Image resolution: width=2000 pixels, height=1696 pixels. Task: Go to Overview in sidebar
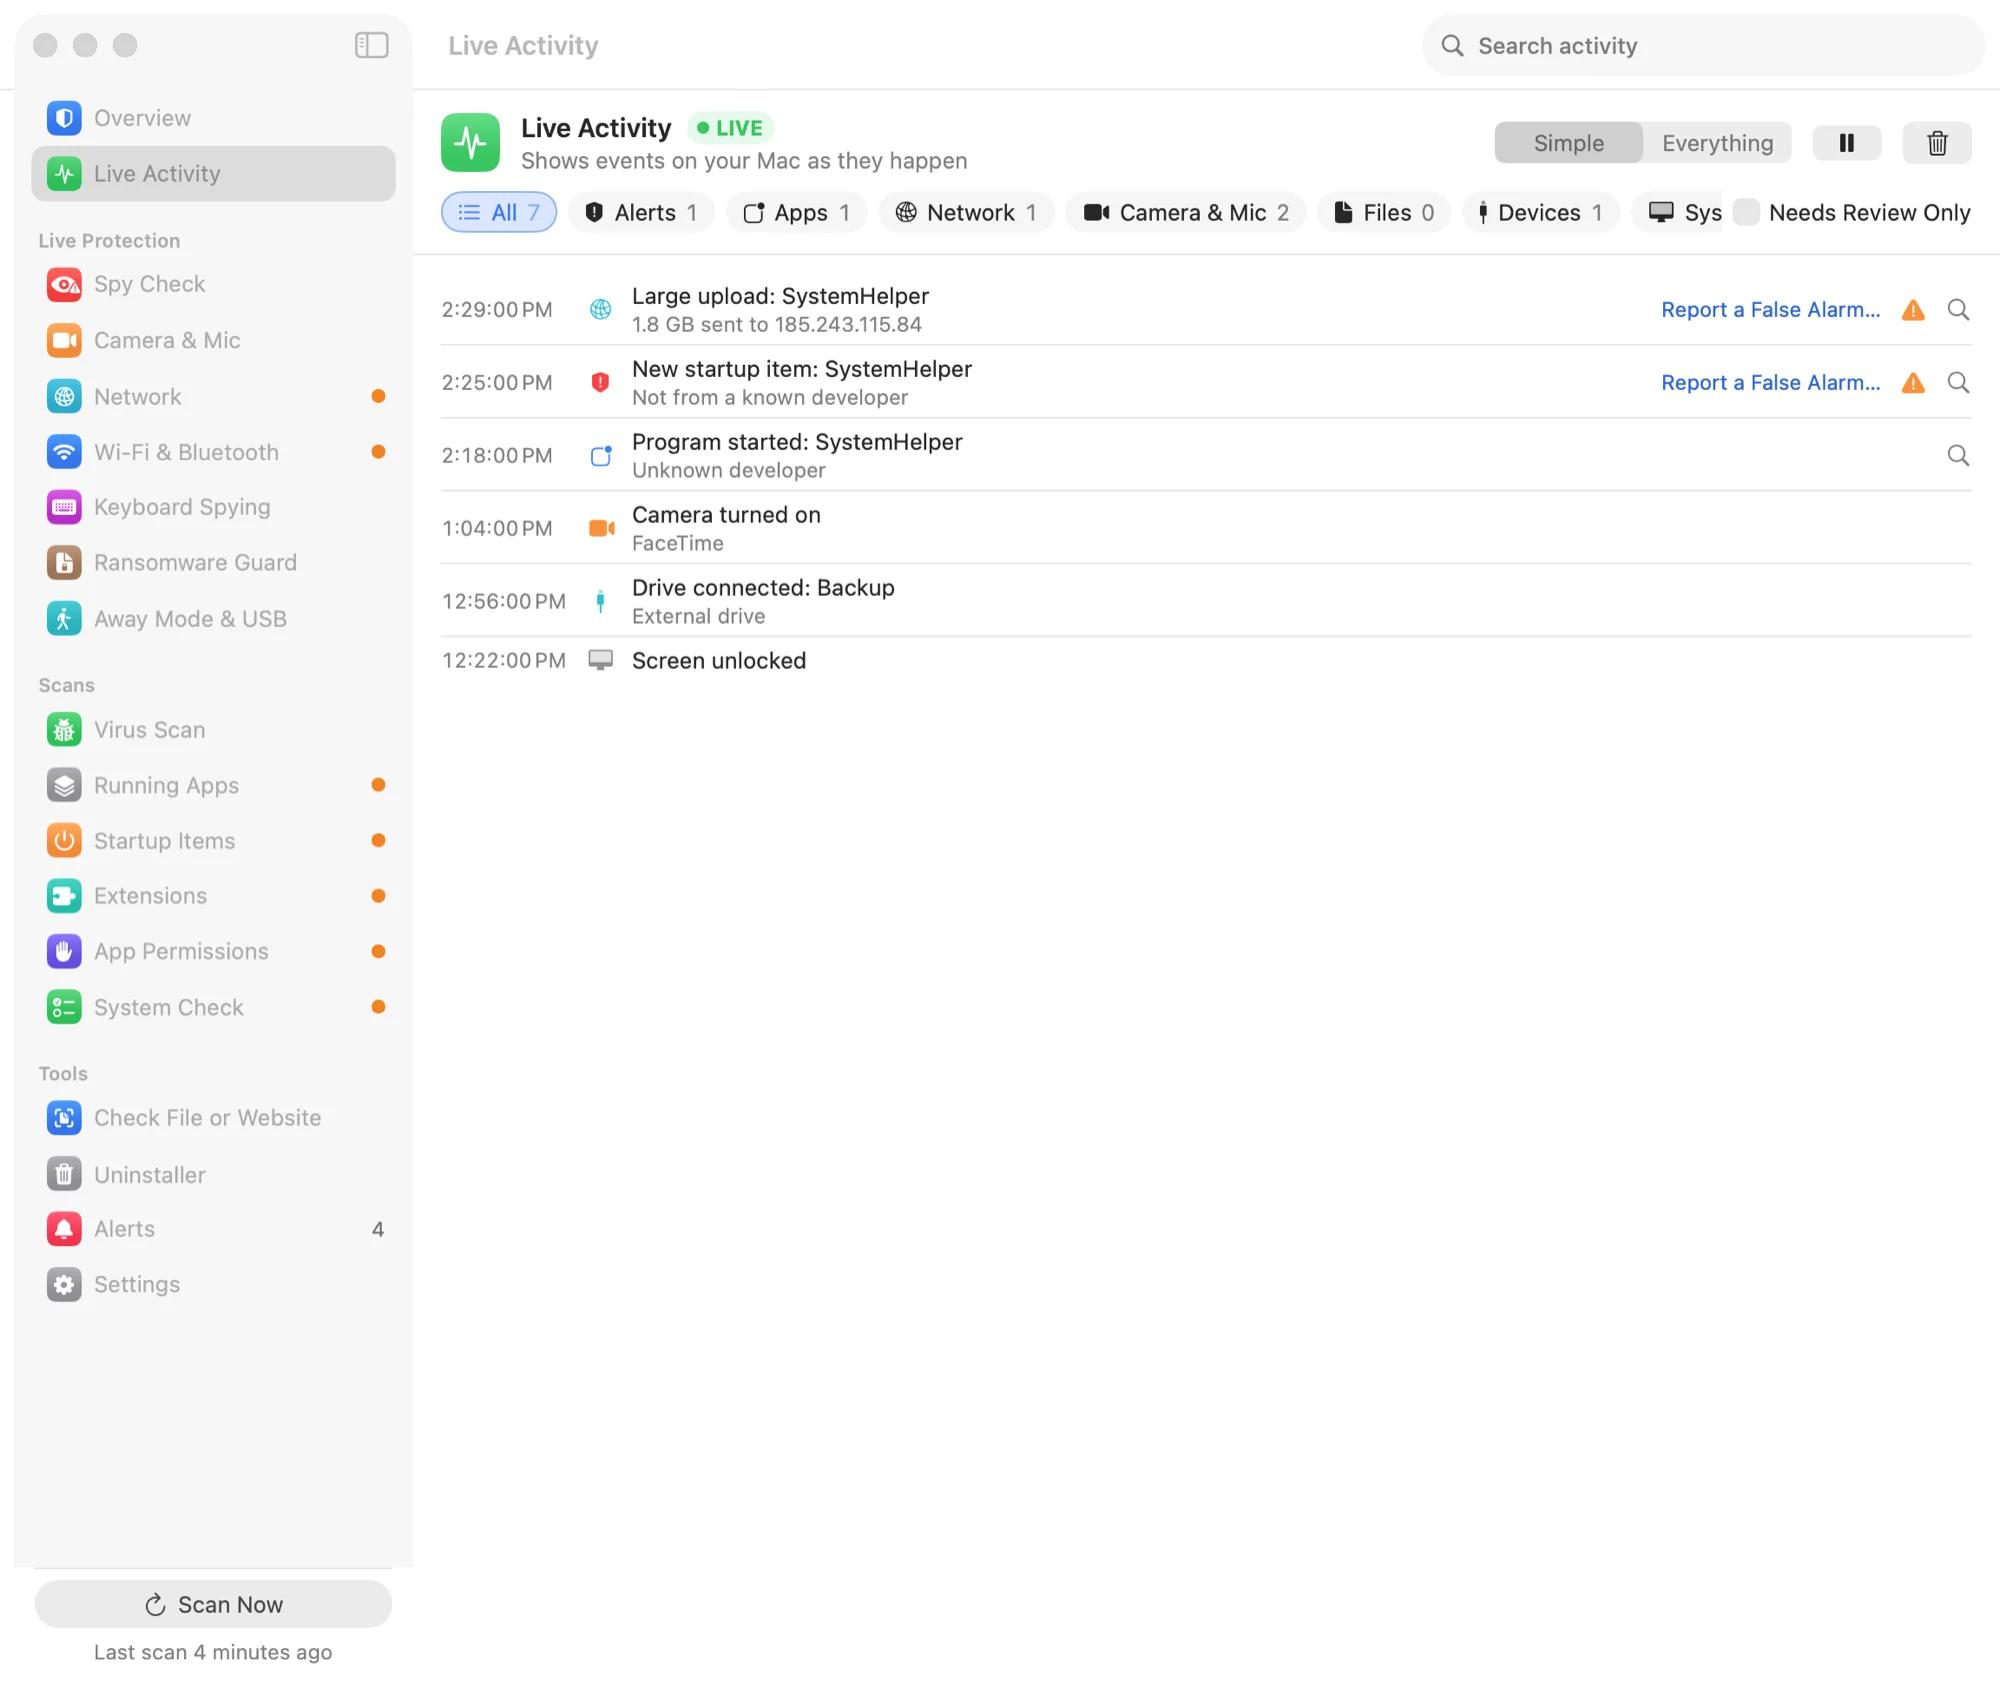tap(213, 118)
